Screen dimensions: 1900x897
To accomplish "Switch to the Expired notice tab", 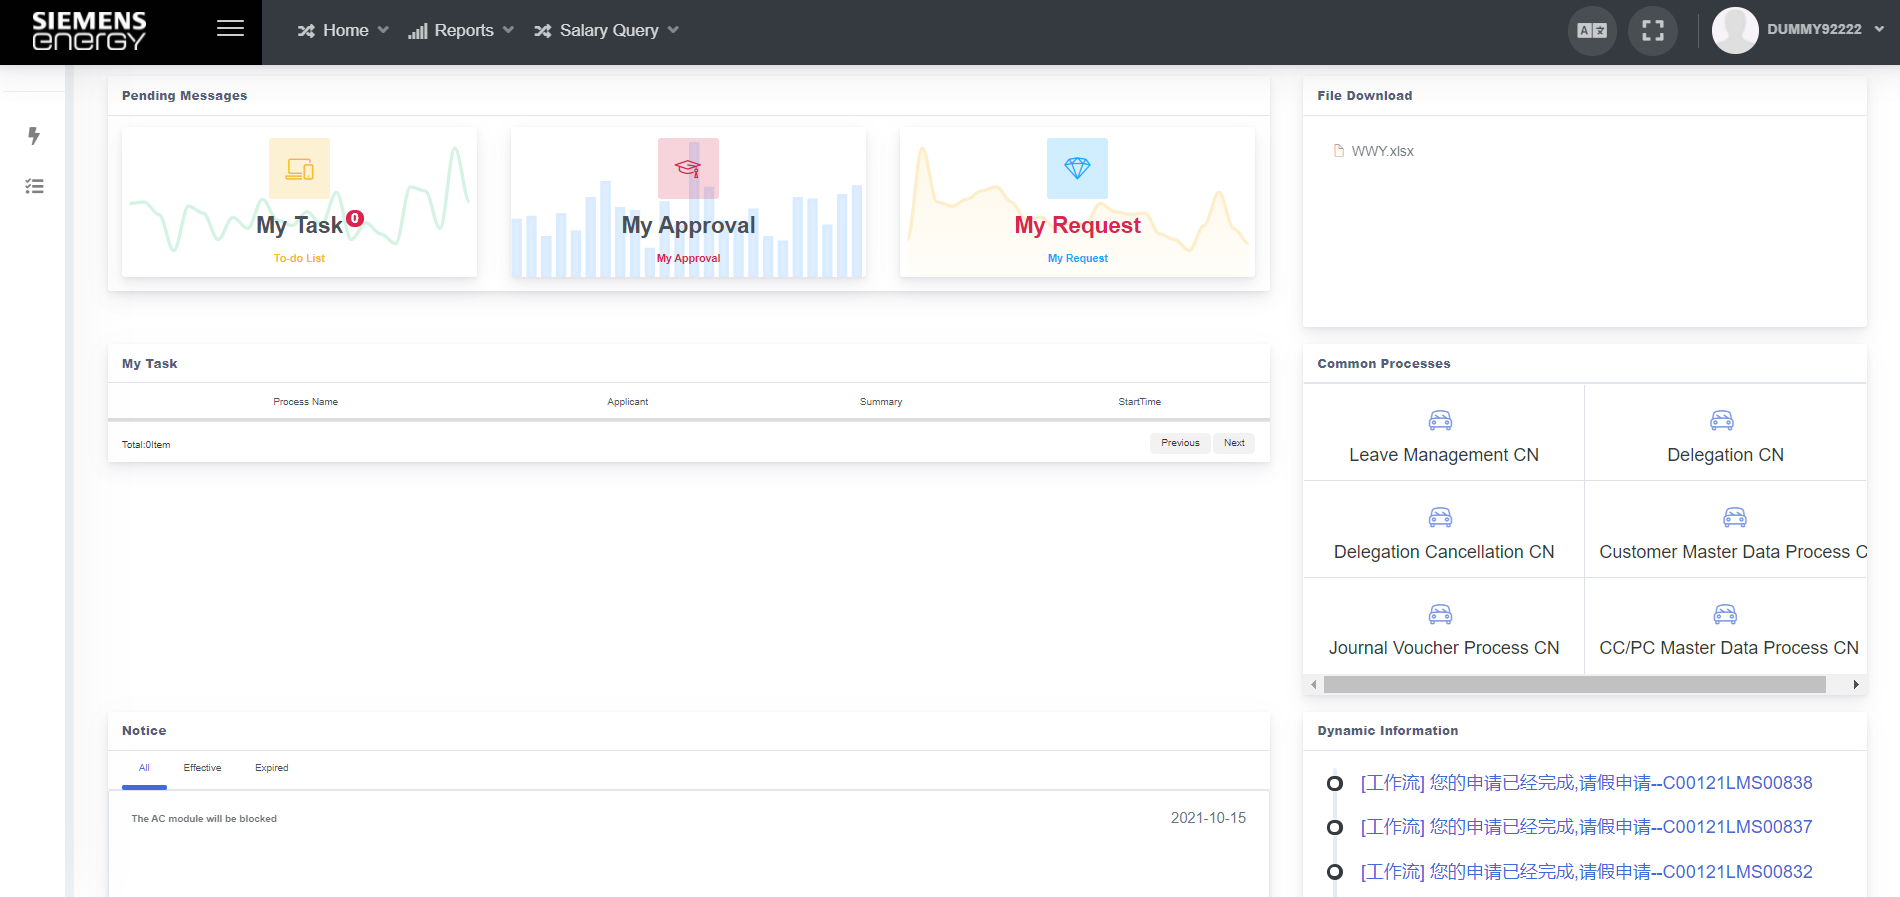I will (271, 768).
